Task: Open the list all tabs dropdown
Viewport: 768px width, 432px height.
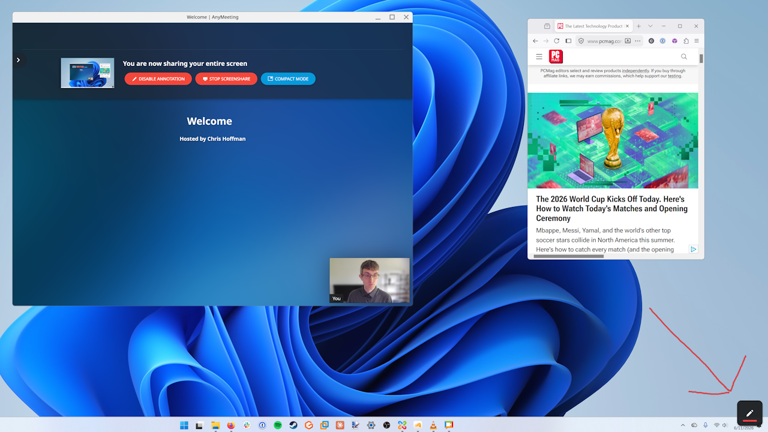Action: (650, 26)
